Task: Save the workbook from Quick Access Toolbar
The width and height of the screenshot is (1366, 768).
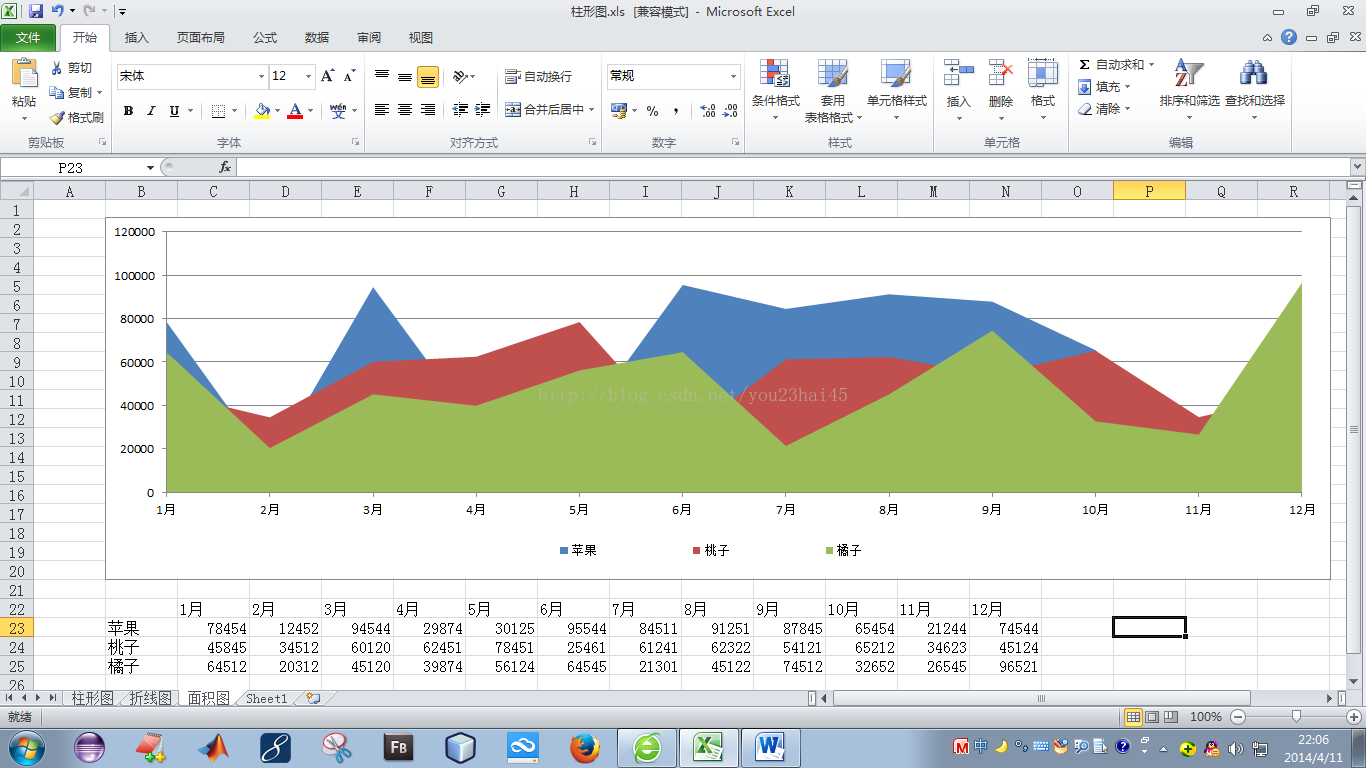Action: pyautogui.click(x=36, y=12)
